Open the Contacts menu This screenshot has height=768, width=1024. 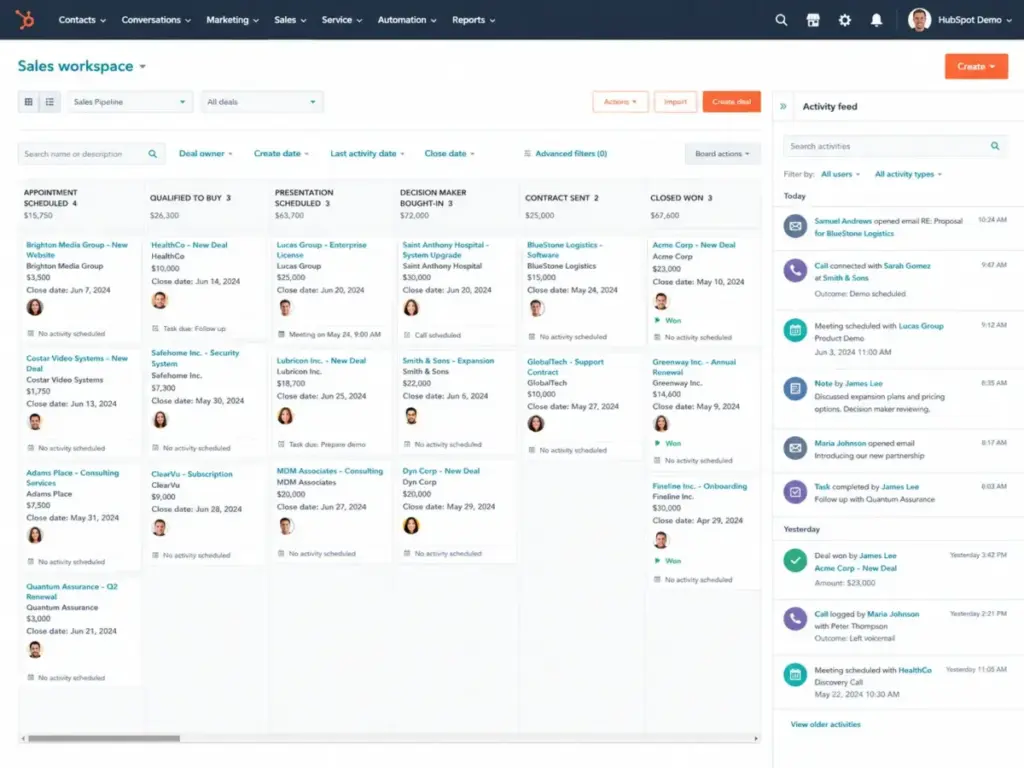(x=82, y=20)
